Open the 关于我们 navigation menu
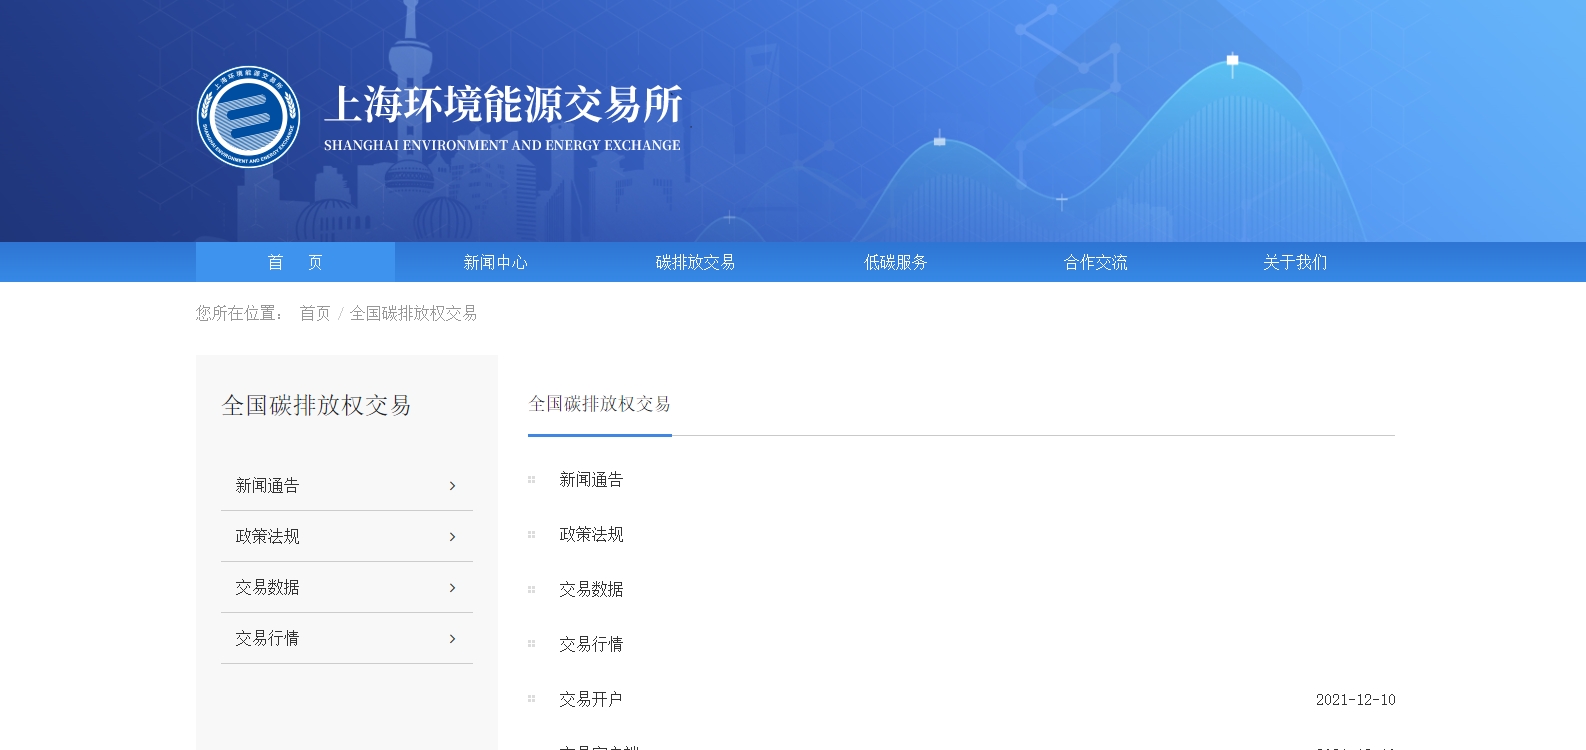The height and width of the screenshot is (750, 1586). (x=1295, y=262)
